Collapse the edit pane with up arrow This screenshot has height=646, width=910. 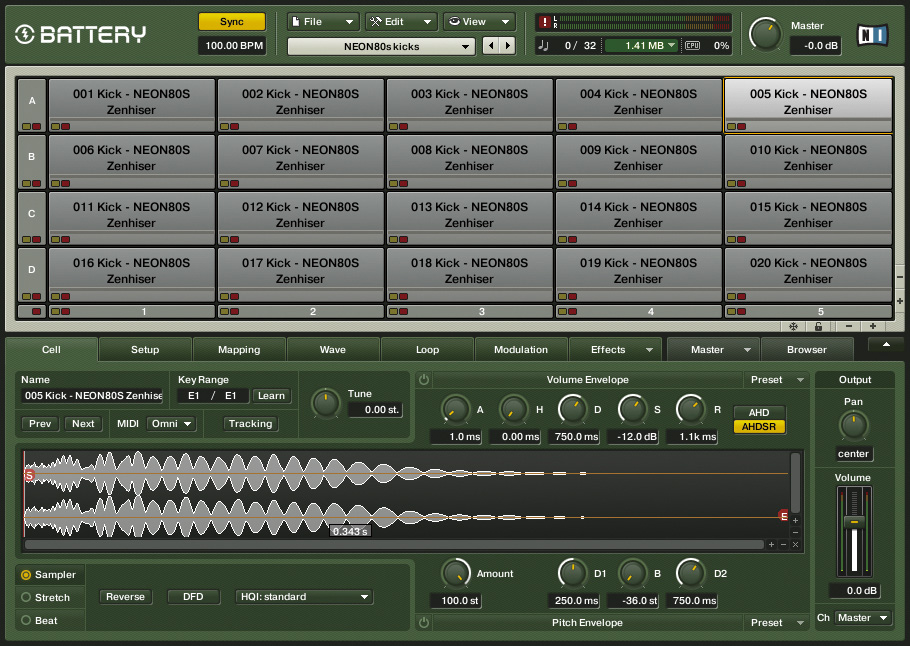point(886,345)
